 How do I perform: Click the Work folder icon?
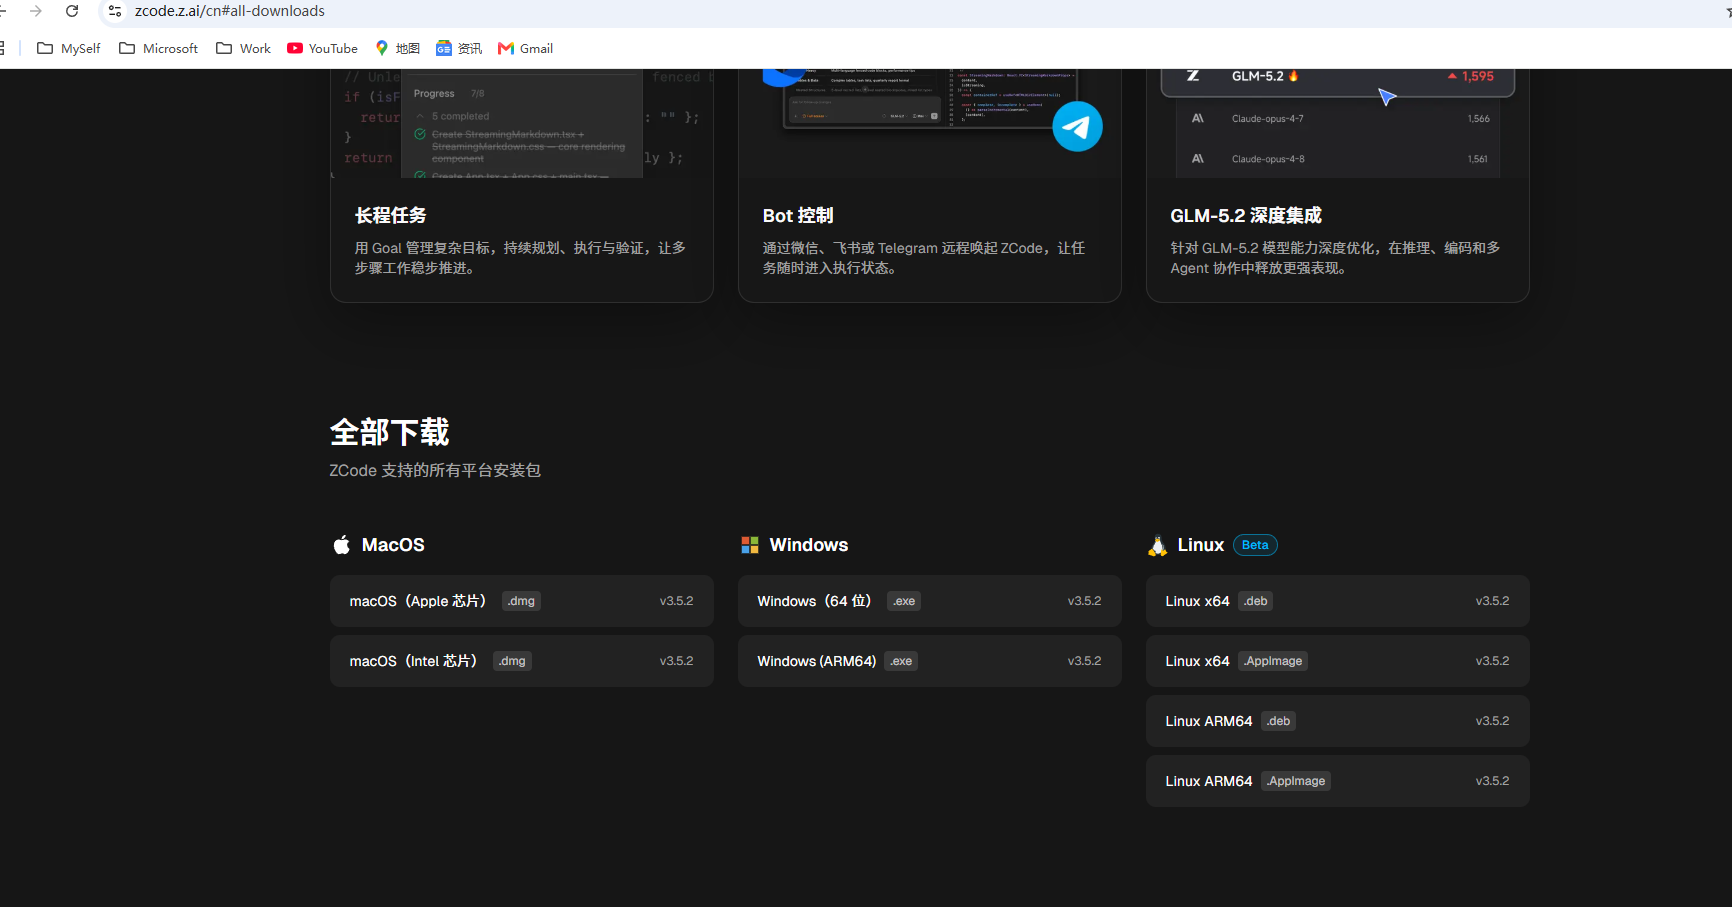click(x=224, y=48)
